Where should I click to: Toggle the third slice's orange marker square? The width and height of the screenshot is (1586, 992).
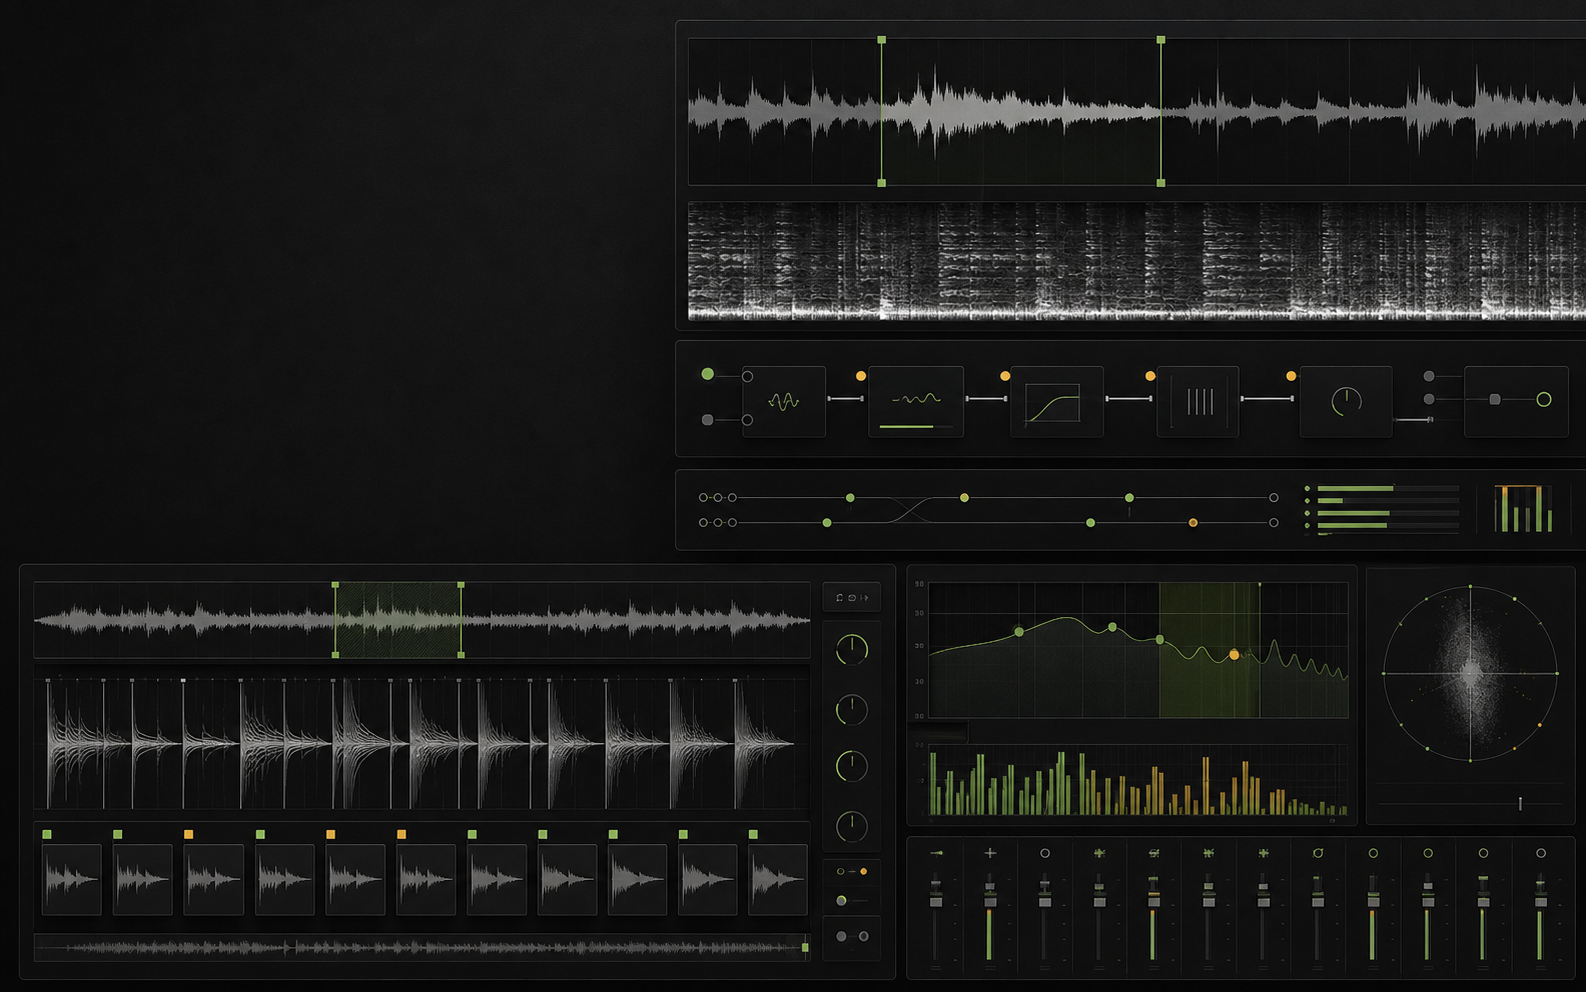pyautogui.click(x=188, y=834)
